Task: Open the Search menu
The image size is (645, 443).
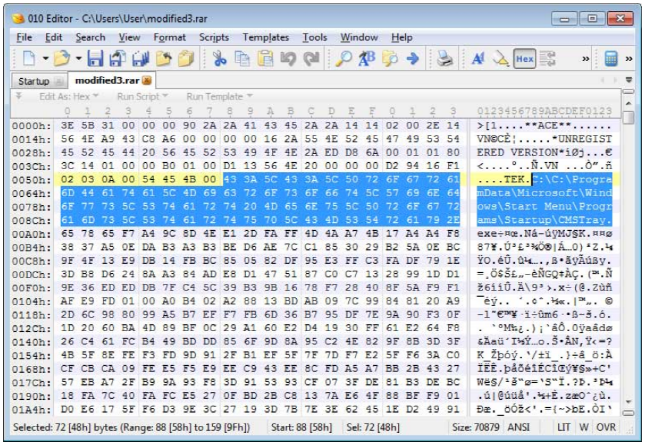Action: [x=90, y=37]
